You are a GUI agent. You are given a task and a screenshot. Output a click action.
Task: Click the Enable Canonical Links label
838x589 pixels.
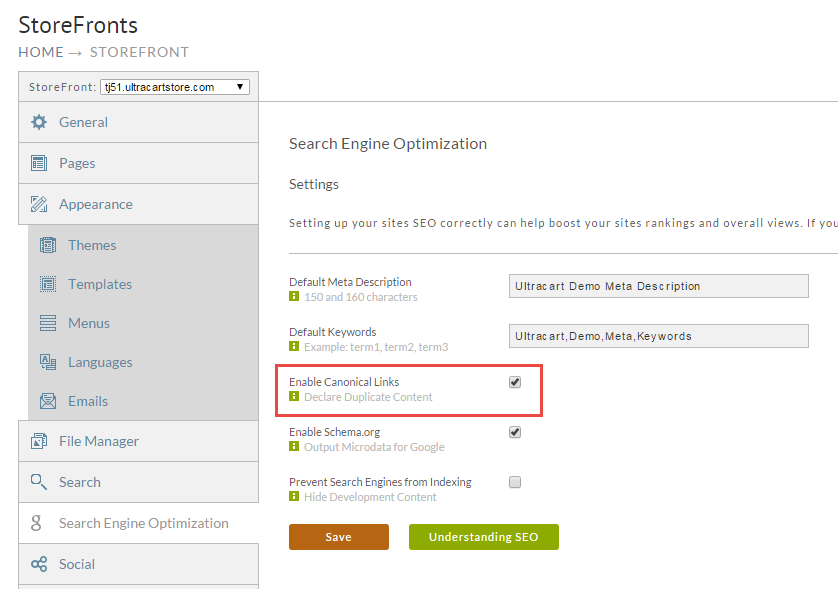click(344, 382)
